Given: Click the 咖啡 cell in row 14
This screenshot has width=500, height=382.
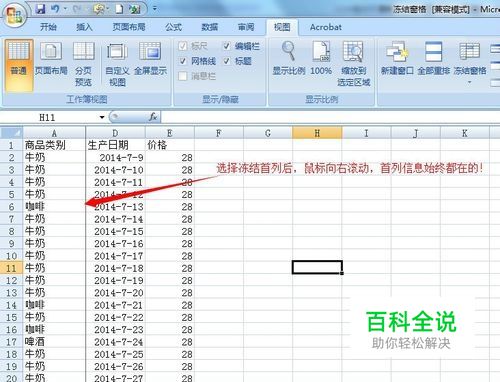Looking at the screenshot, I should (54, 305).
